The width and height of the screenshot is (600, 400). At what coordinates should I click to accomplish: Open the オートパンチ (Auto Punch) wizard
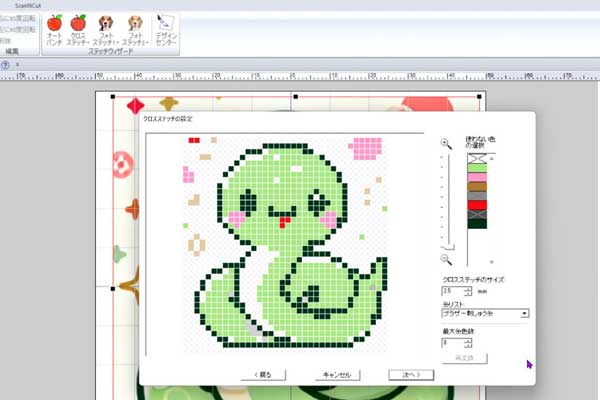55,28
